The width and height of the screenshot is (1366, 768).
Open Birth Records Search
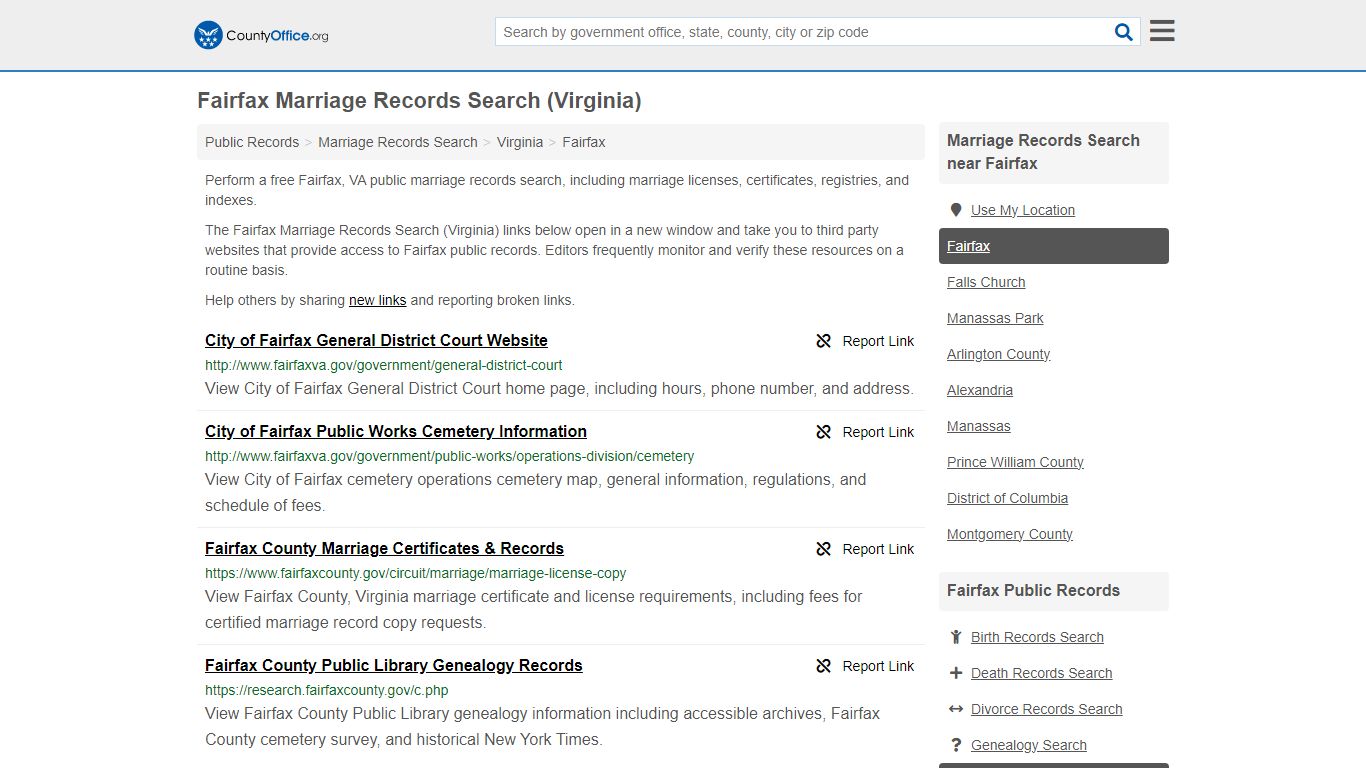click(x=1037, y=637)
